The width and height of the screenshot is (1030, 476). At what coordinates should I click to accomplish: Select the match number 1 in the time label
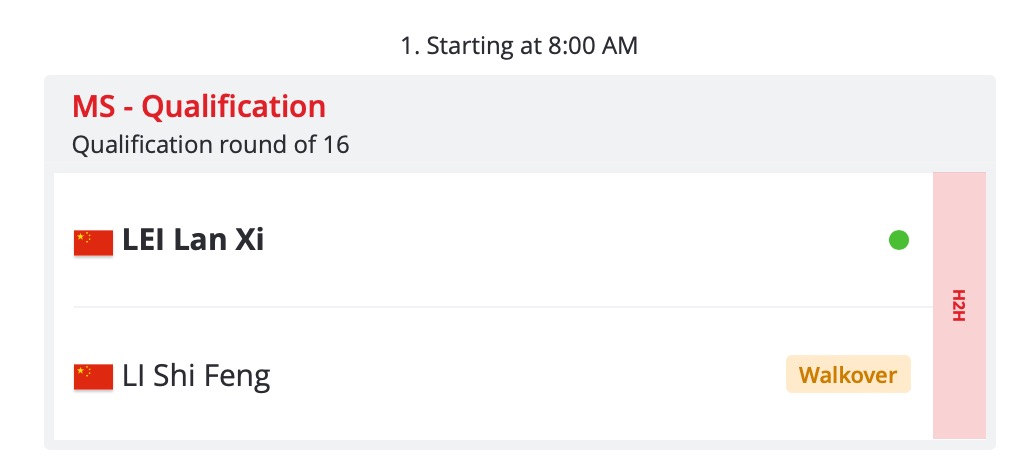(407, 46)
